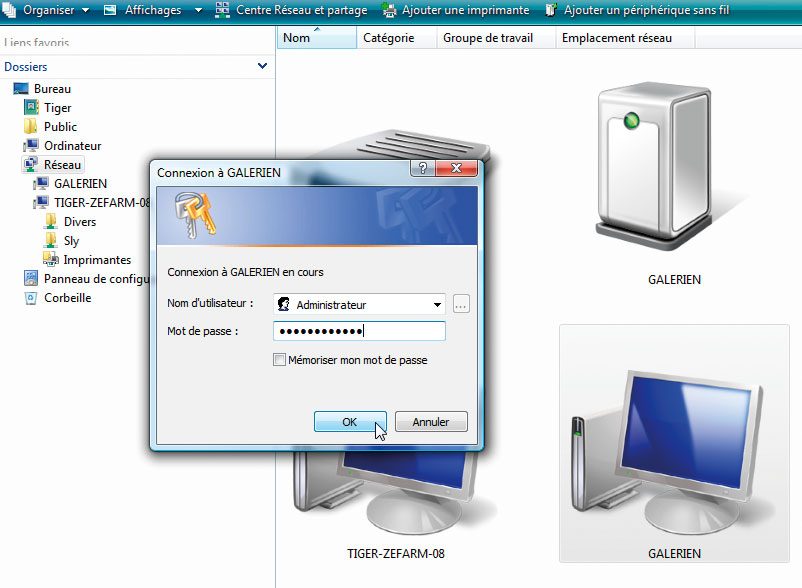Open the Nom d'utilisateur dropdown

pos(438,305)
